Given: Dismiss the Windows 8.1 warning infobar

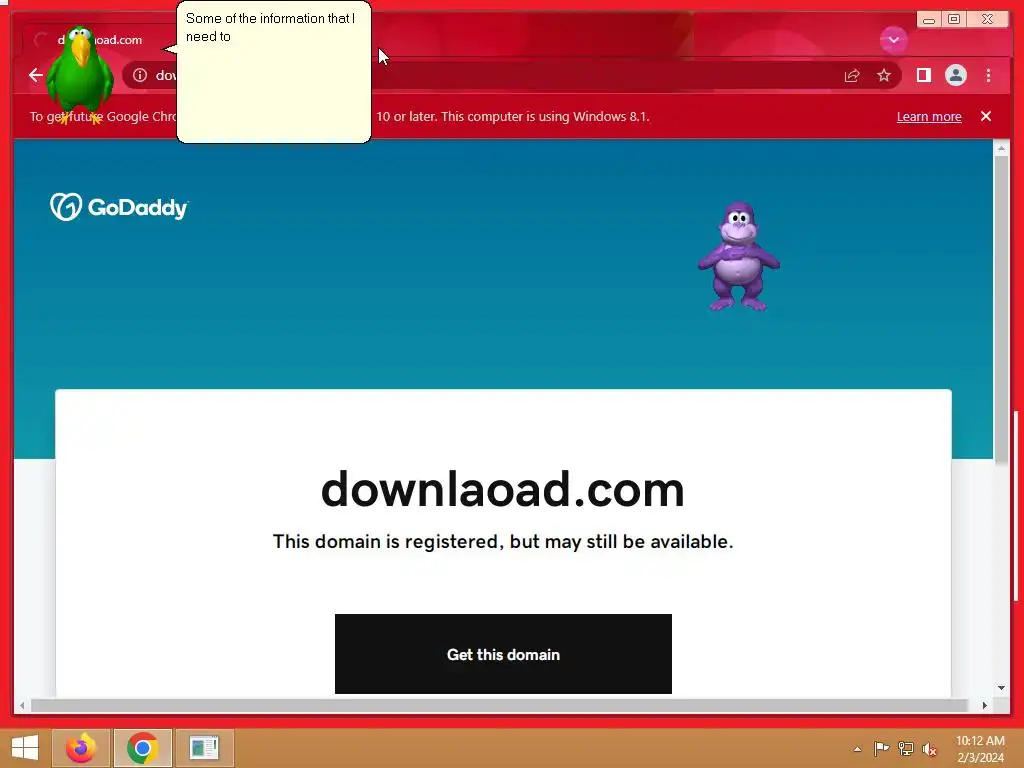Looking at the screenshot, I should (986, 116).
